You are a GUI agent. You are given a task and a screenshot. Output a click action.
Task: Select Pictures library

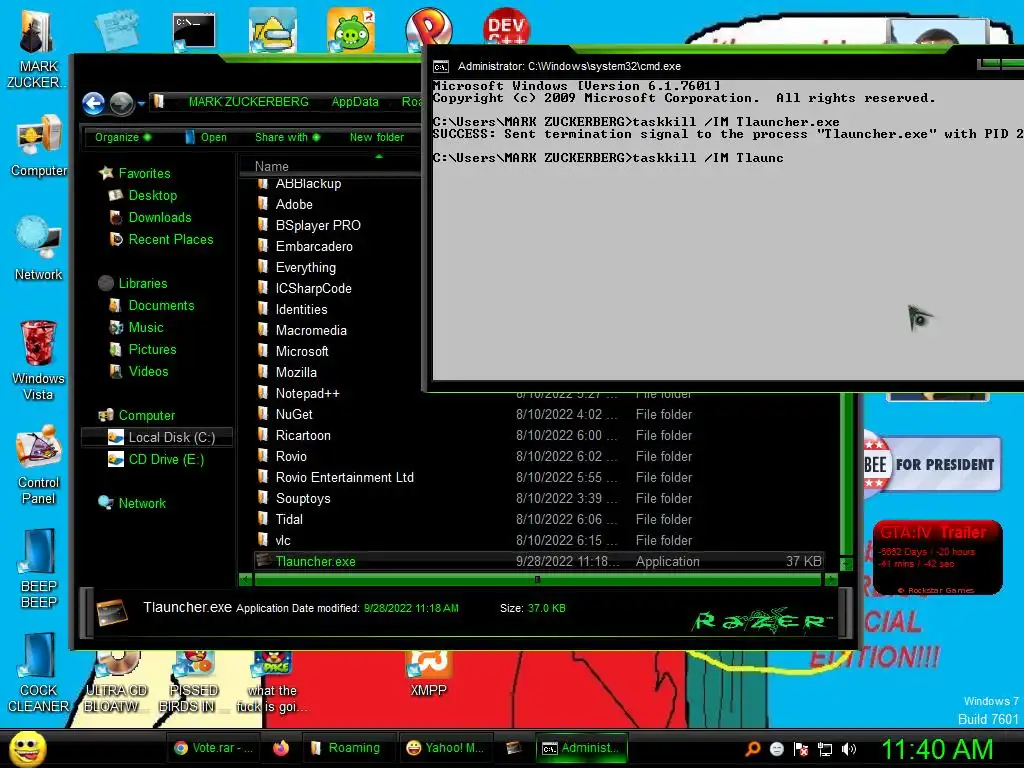point(152,349)
